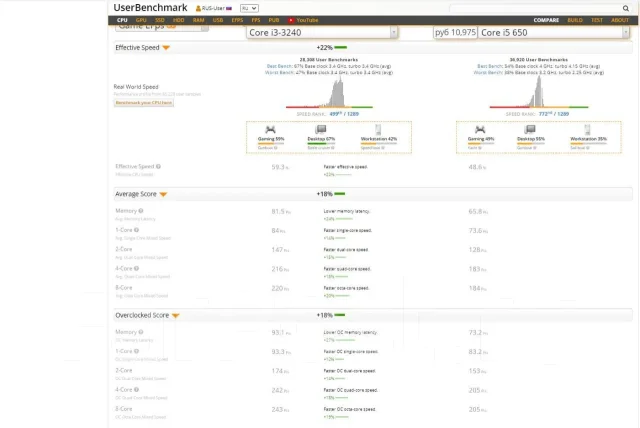Screen dimensions: 640x428
Task: Go to the TEST page
Action: (x=597, y=20)
